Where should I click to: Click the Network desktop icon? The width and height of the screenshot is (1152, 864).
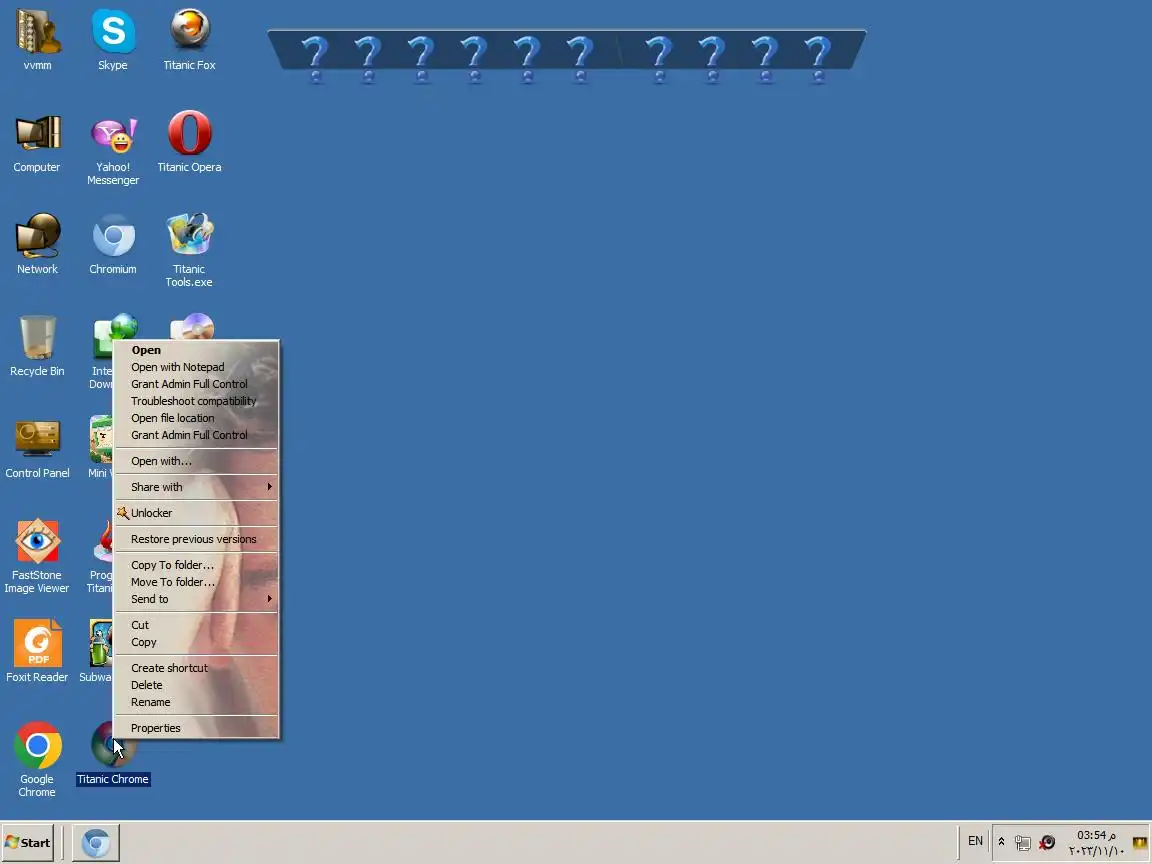coord(37,245)
